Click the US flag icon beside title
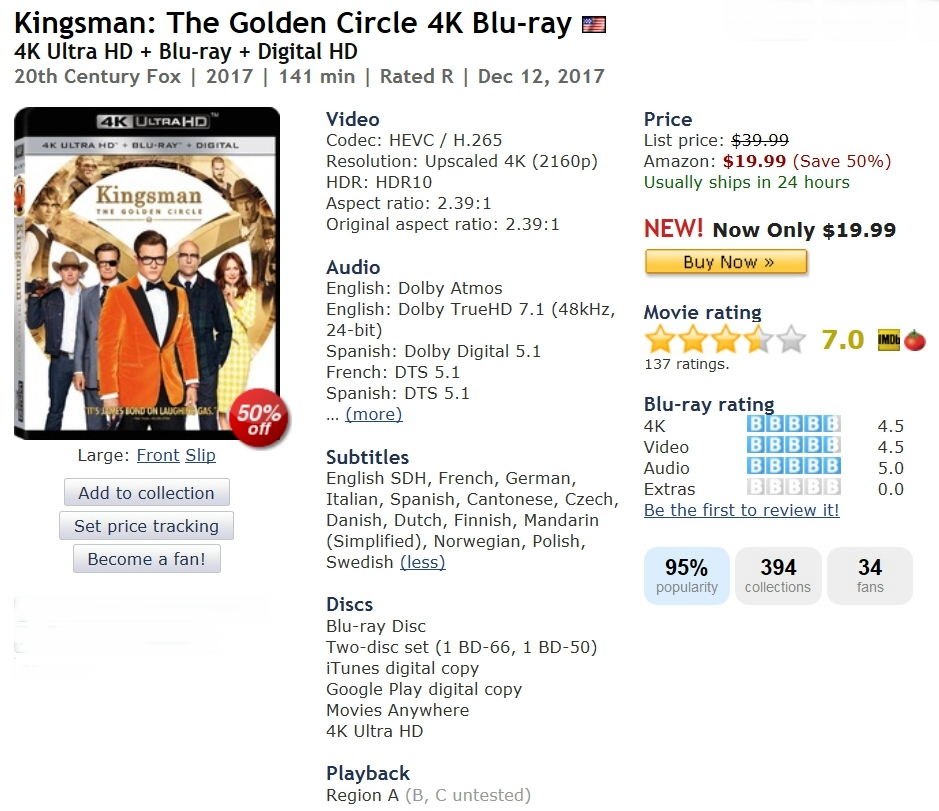939x811 pixels. point(594,24)
